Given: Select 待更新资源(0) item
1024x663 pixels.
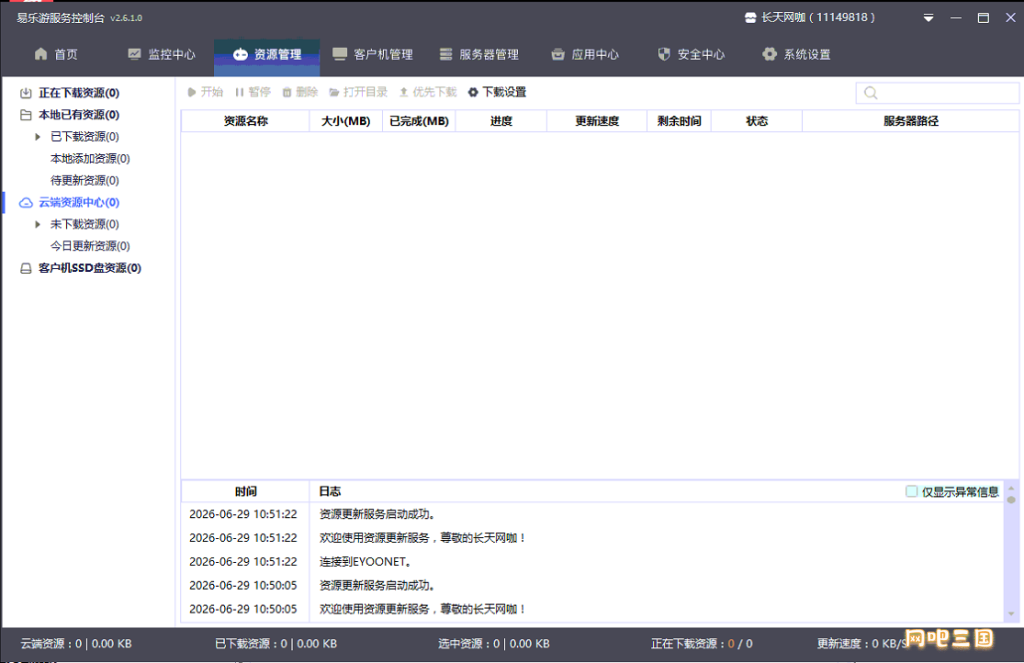Looking at the screenshot, I should click(85, 180).
